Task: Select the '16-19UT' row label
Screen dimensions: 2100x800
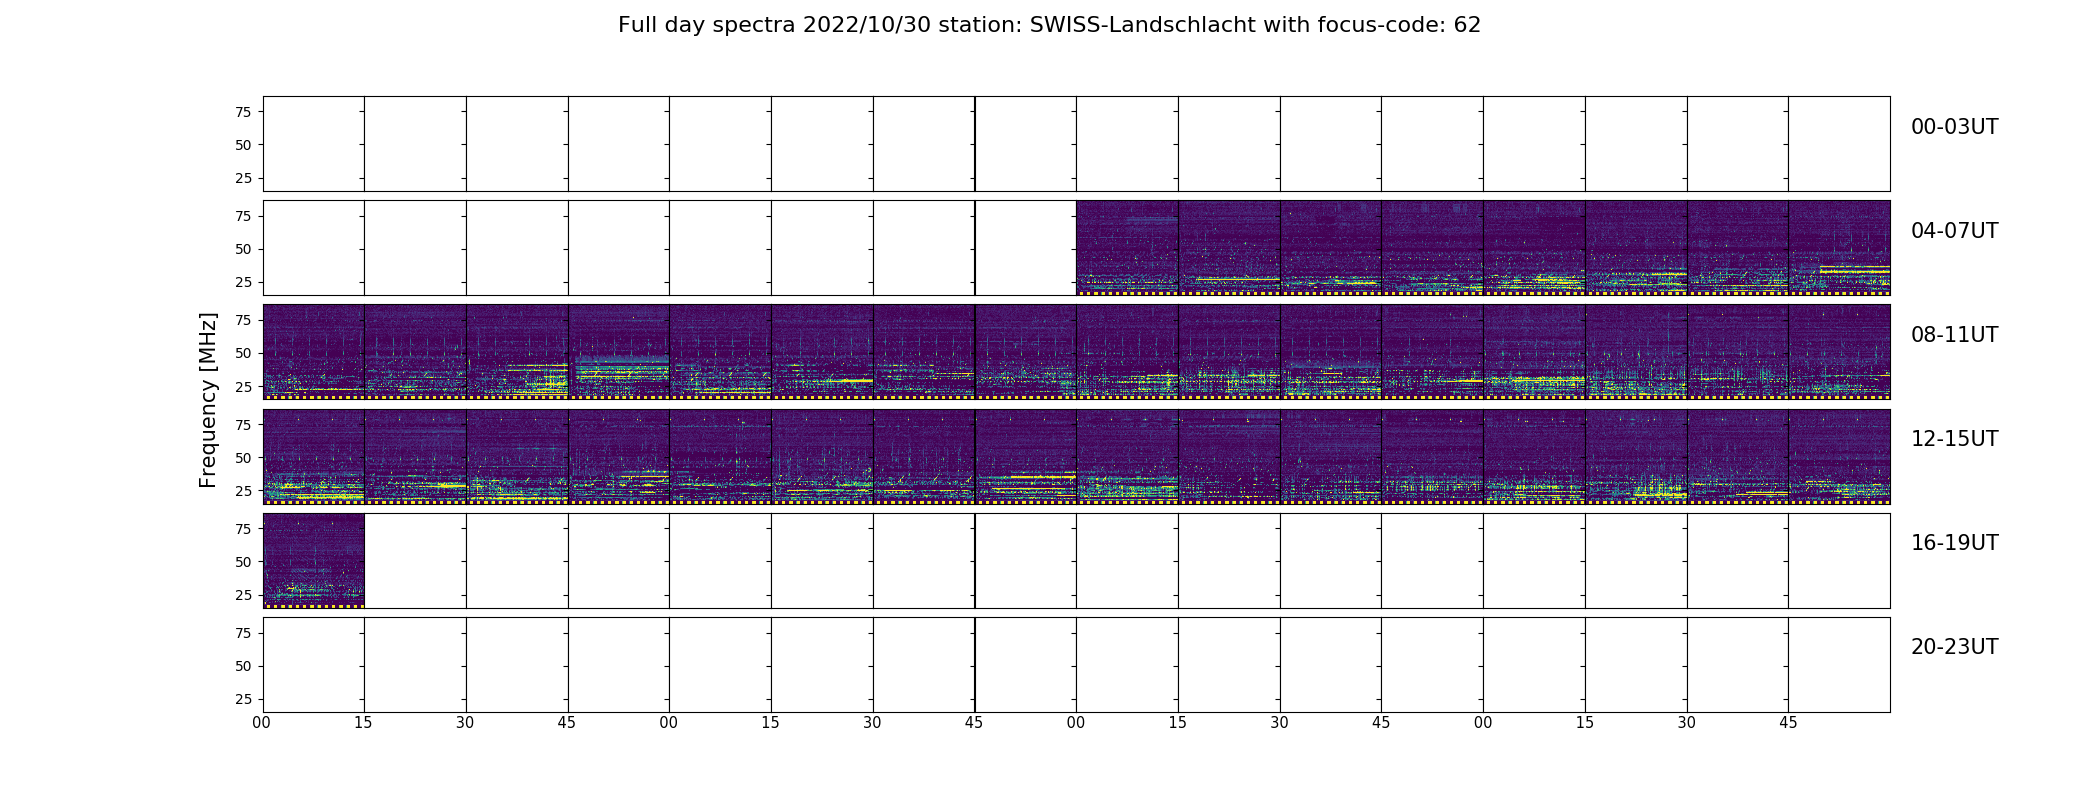Action: point(1954,543)
